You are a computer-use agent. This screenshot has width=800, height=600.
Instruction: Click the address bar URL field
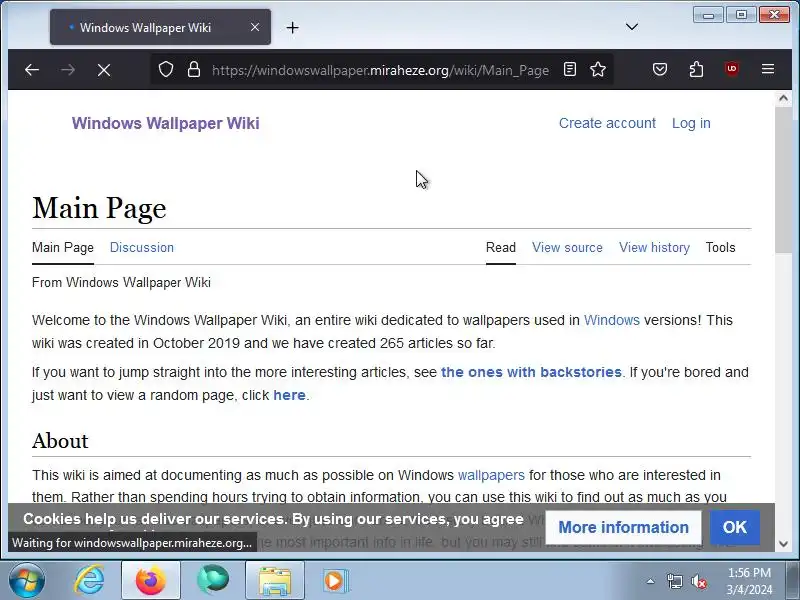coord(380,70)
